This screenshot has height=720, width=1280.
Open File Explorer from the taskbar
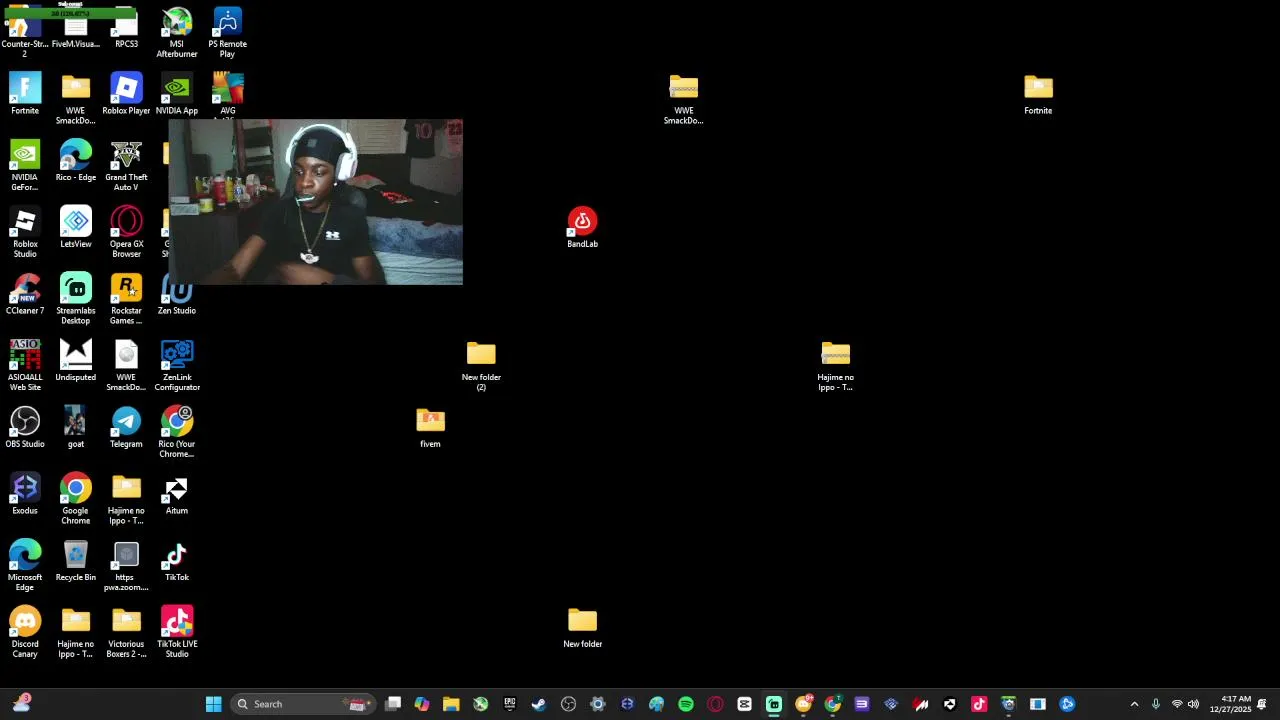pos(451,704)
